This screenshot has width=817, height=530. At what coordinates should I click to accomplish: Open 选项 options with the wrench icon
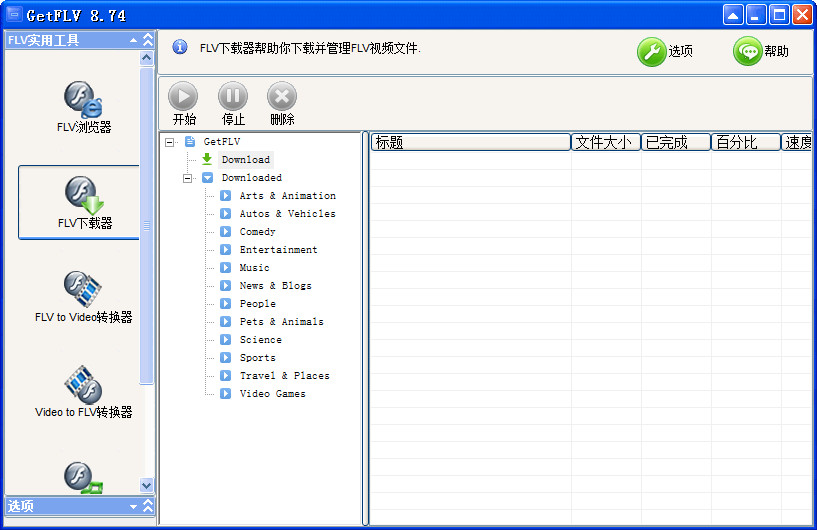(665, 51)
